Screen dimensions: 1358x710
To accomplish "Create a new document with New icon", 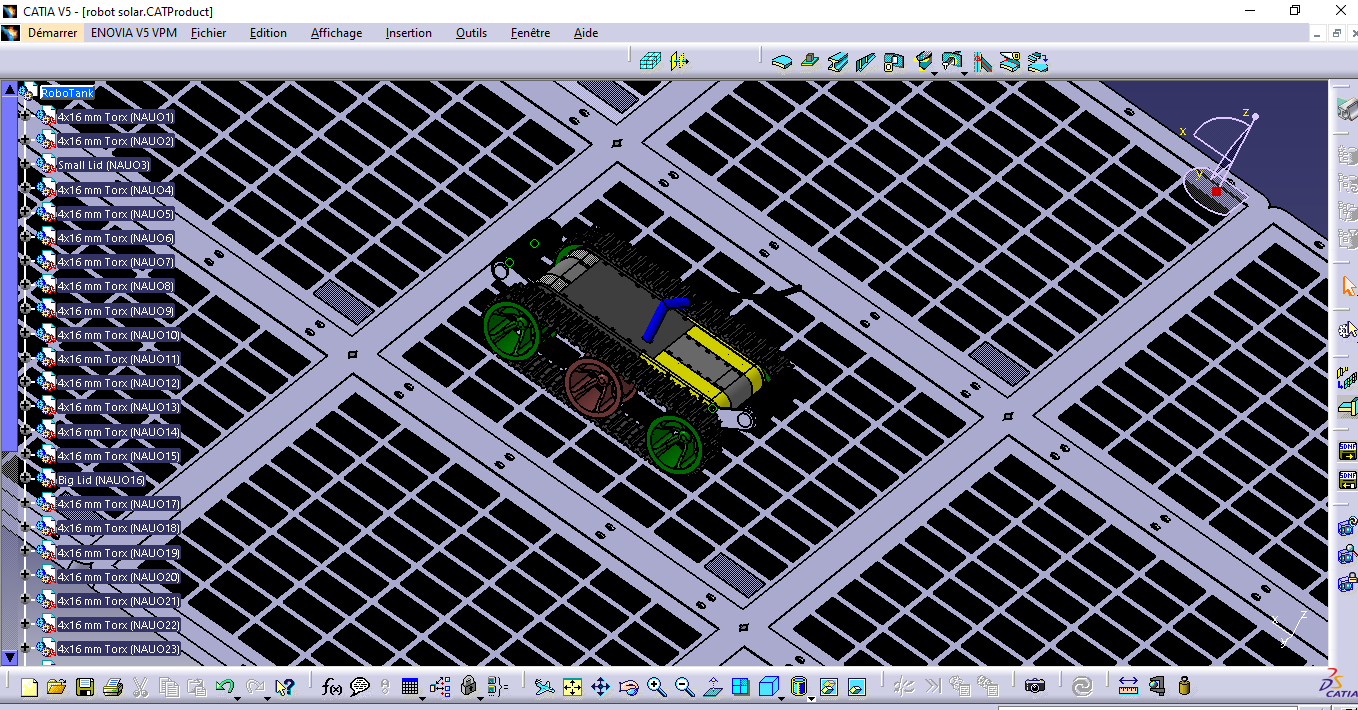I will [29, 687].
